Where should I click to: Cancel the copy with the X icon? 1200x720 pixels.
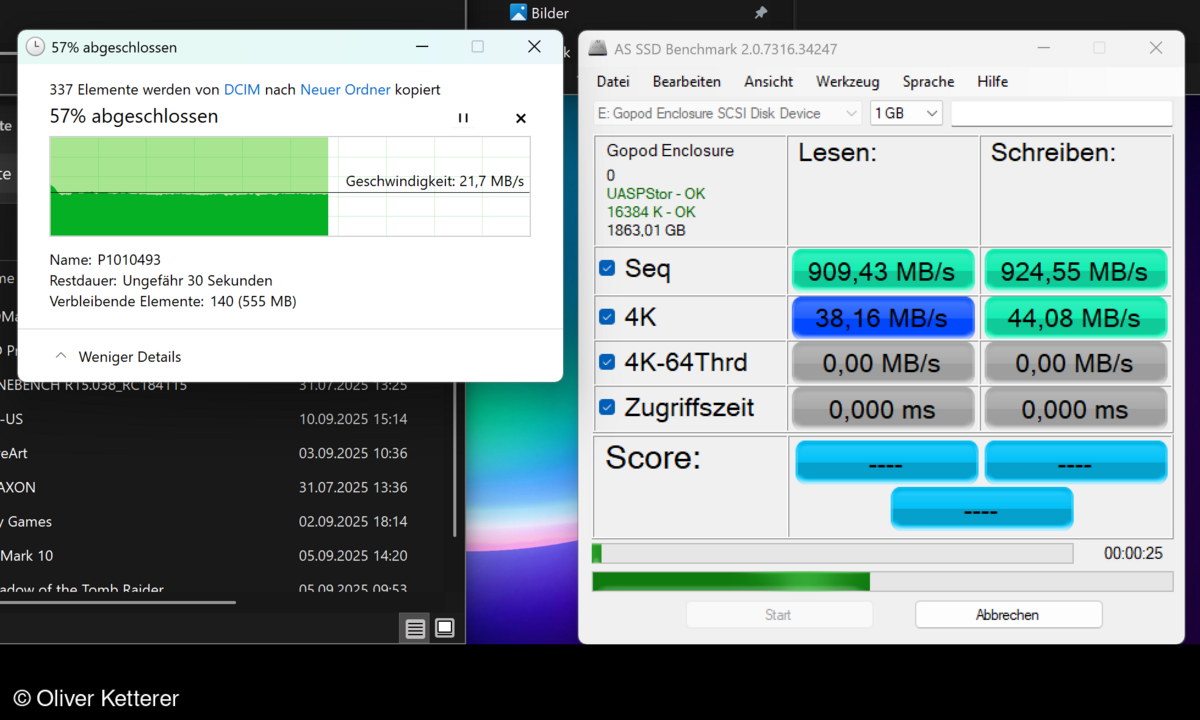[x=520, y=118]
